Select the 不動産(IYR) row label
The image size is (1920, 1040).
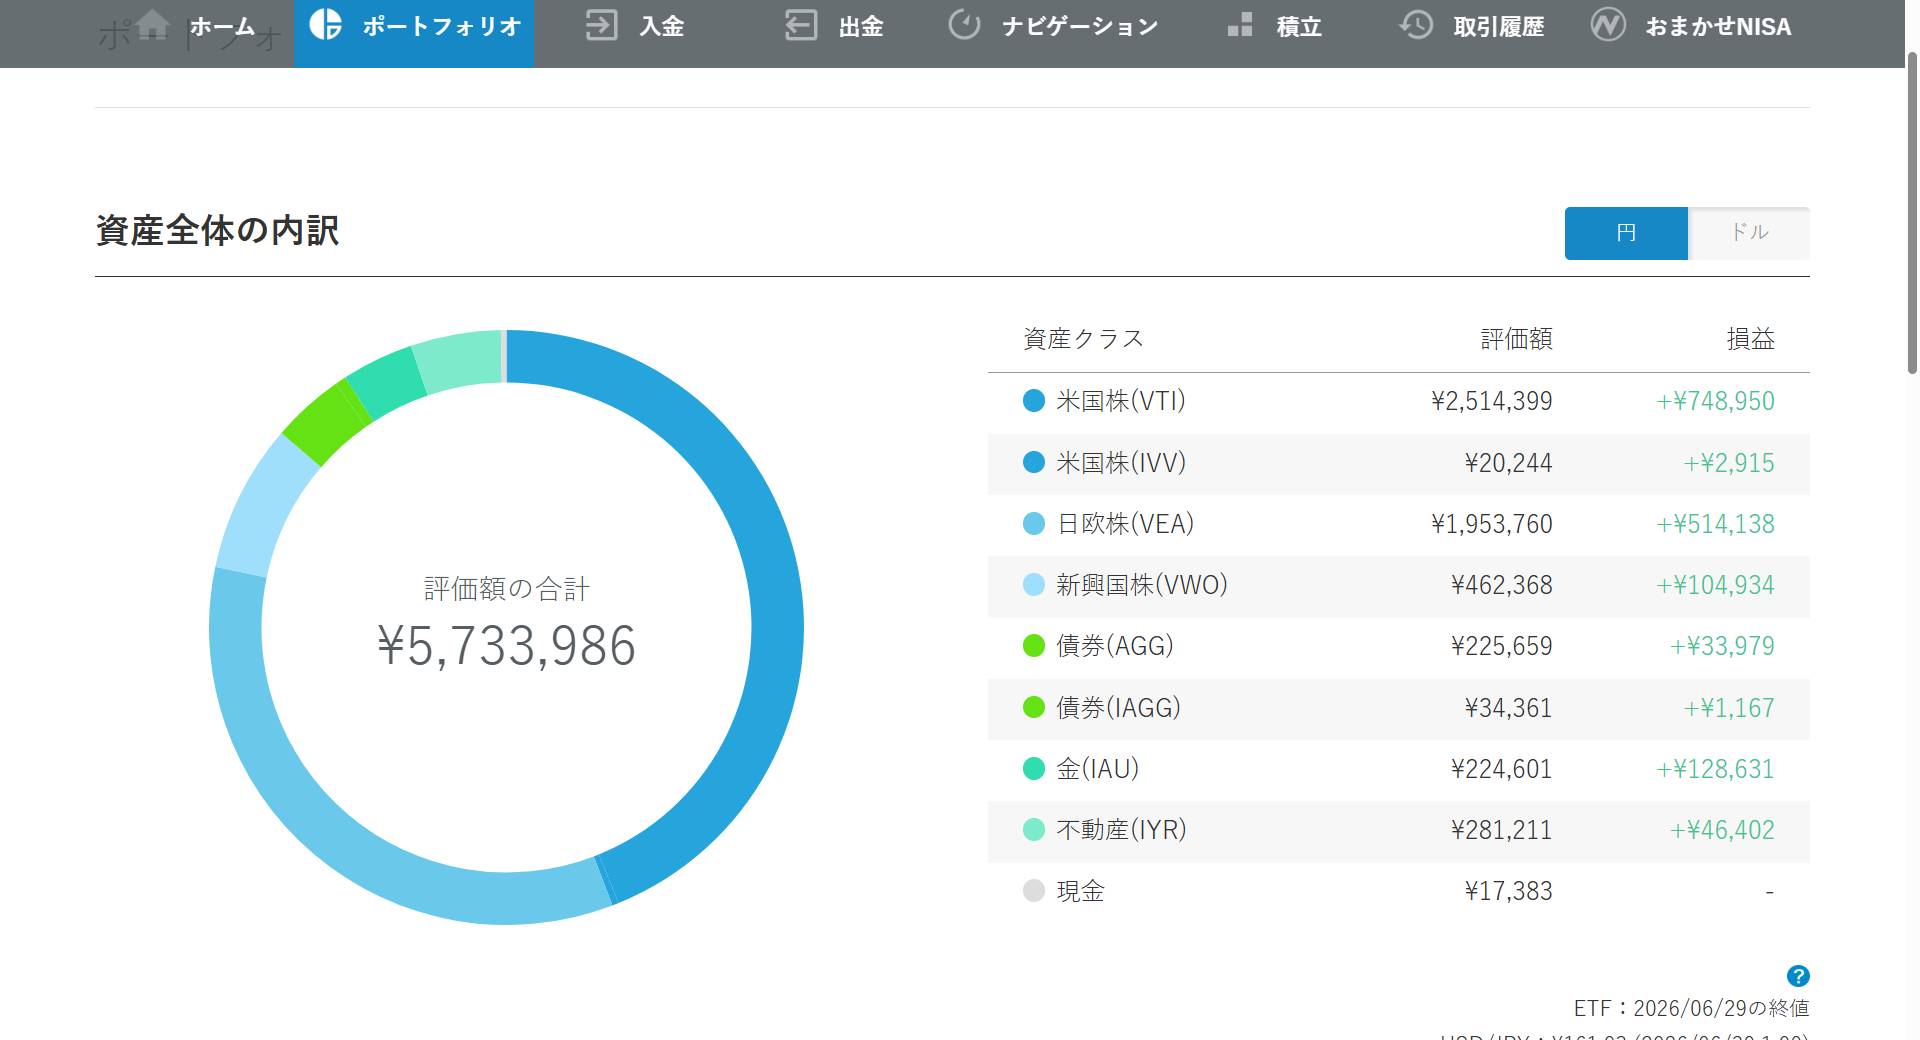(1121, 830)
